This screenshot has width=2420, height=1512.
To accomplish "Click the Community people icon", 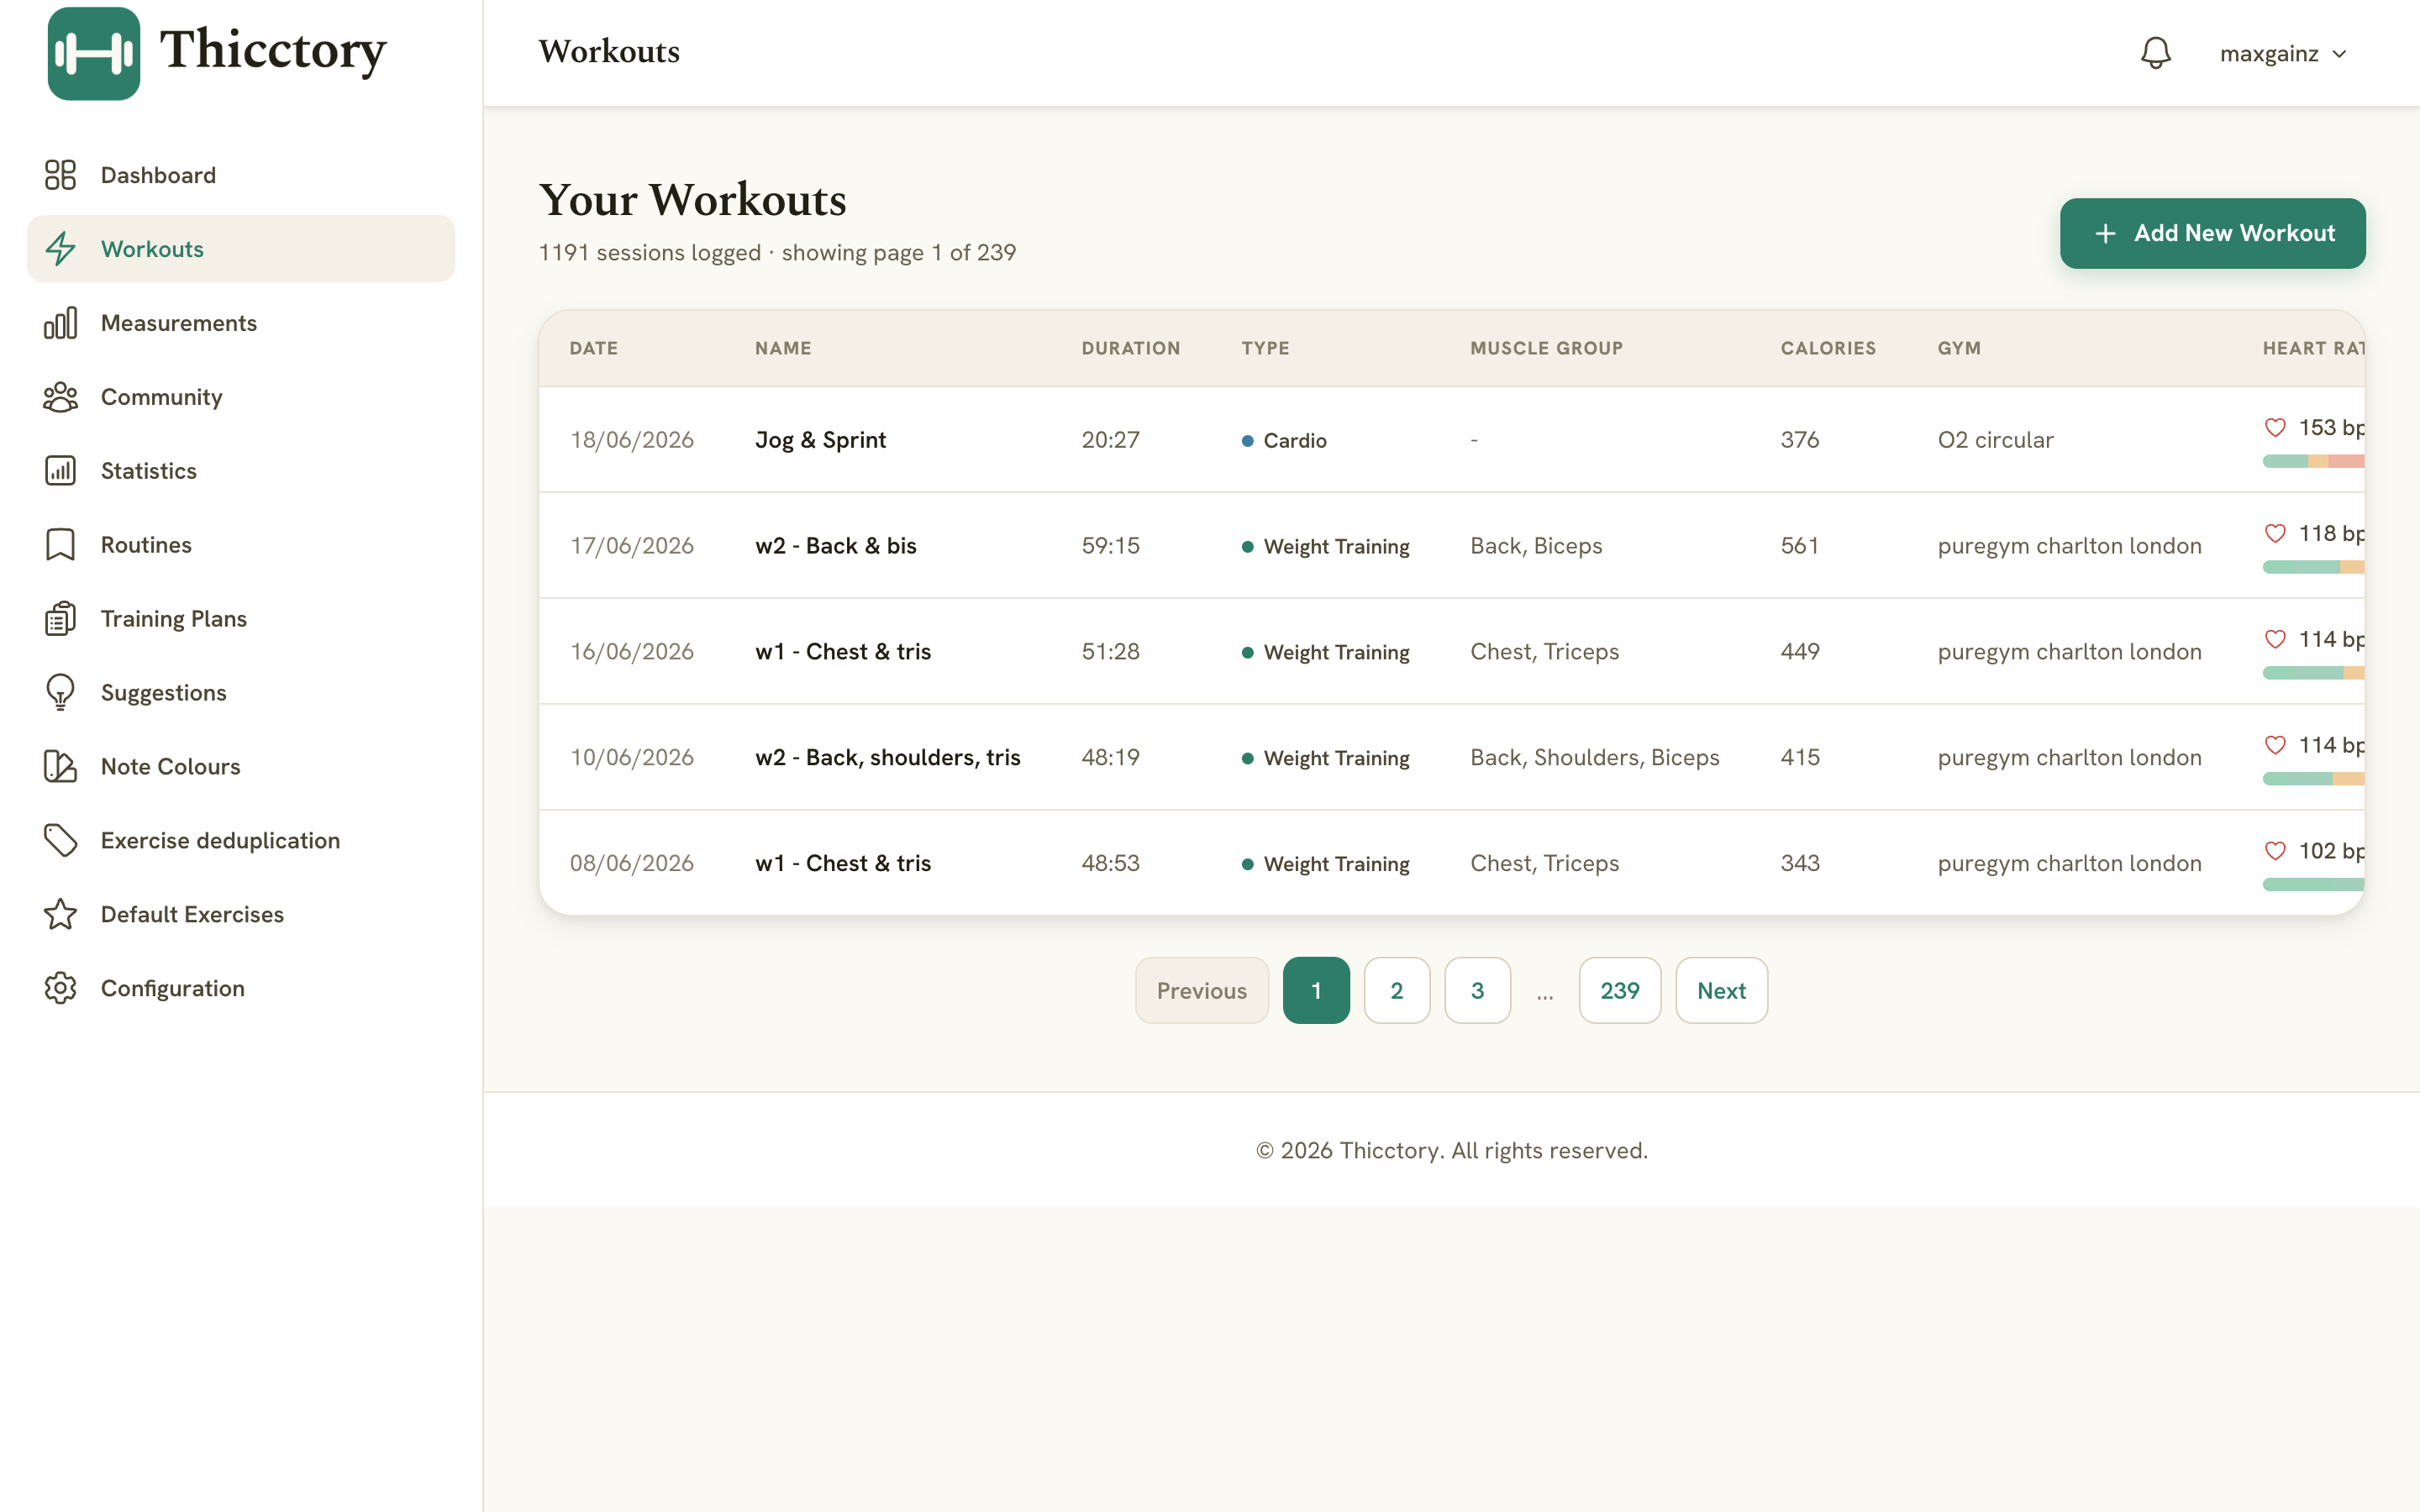I will click(60, 397).
